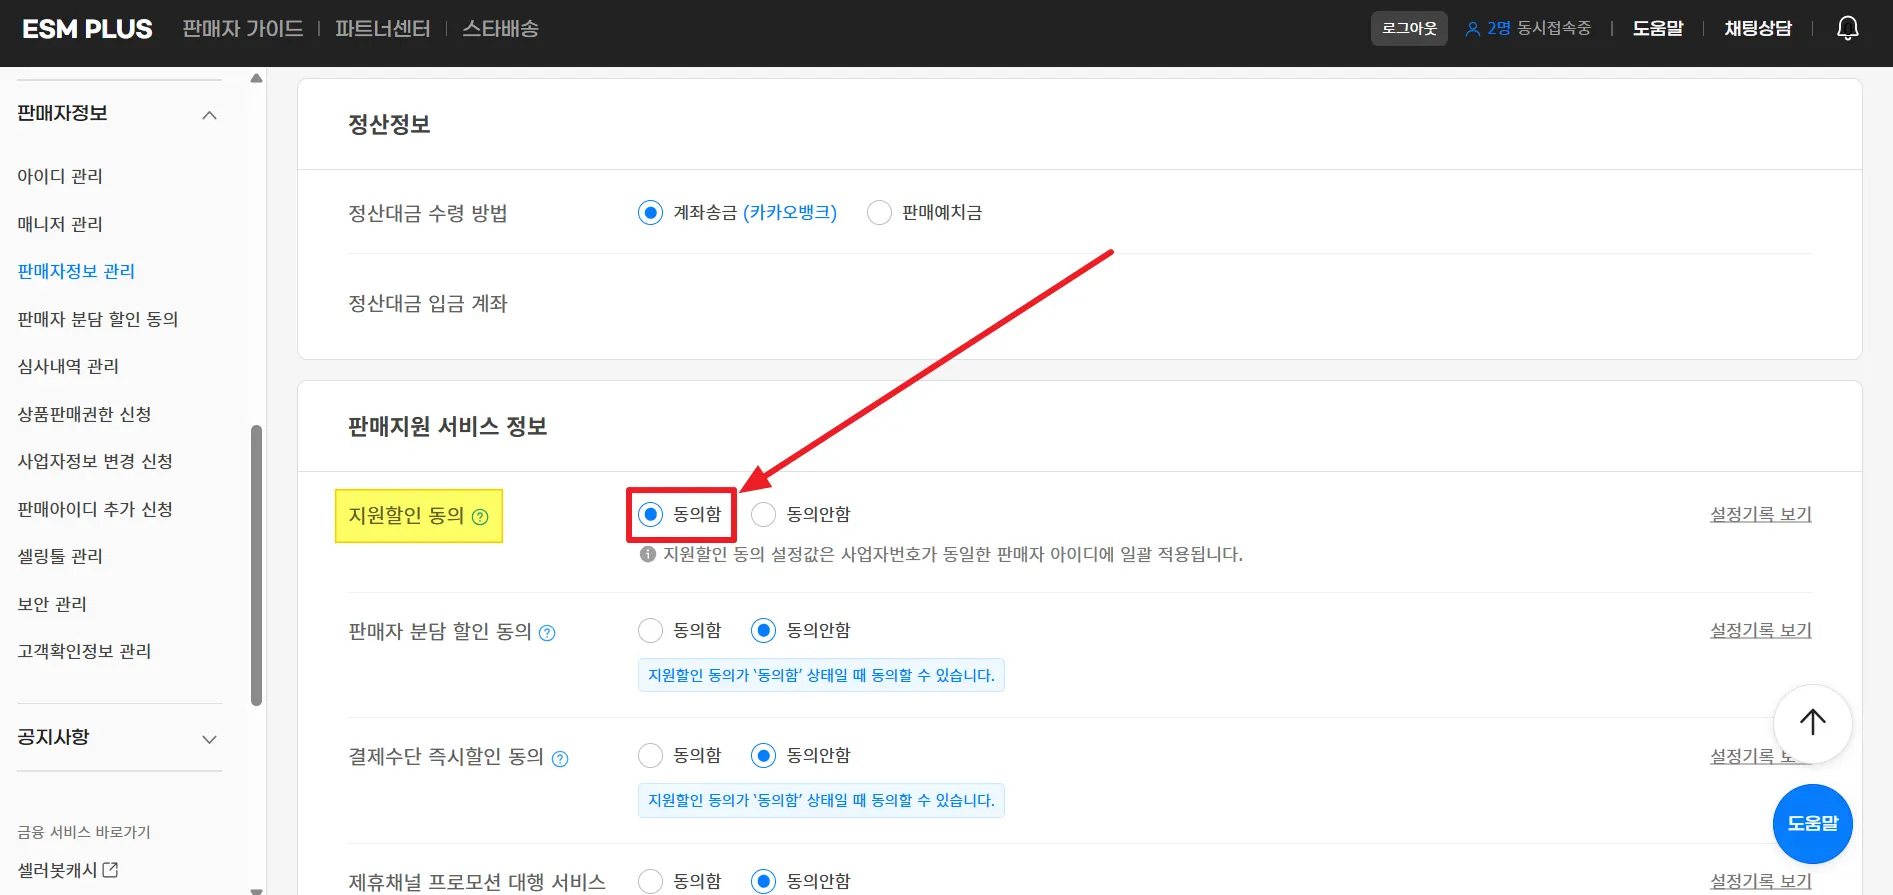Open 판매자정보 관리 sidebar item
Screen dimensions: 1893x895
click(76, 271)
